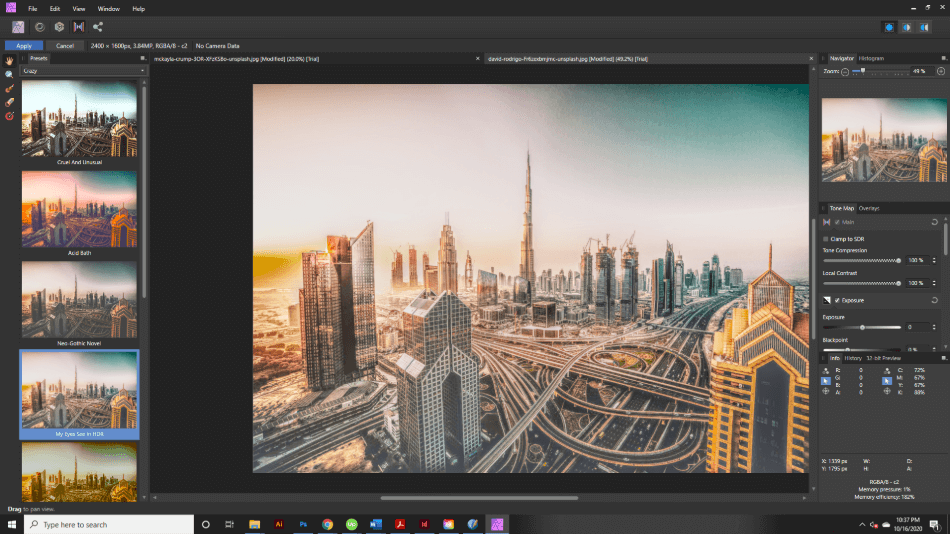This screenshot has width=950, height=534.
Task: Open the View menu
Action: coord(79,8)
